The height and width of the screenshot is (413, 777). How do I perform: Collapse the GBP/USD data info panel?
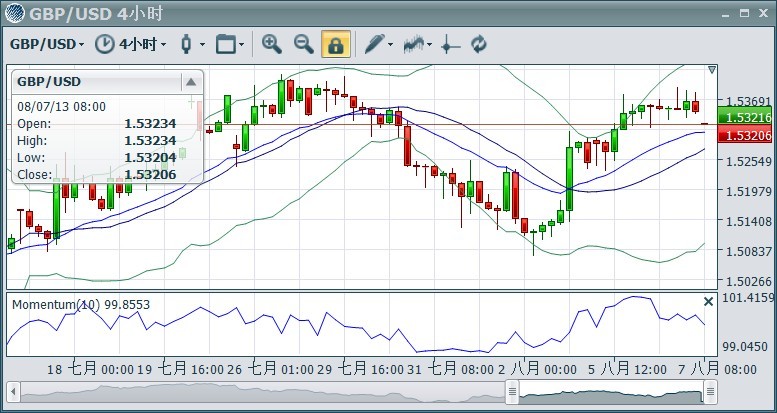[191, 82]
